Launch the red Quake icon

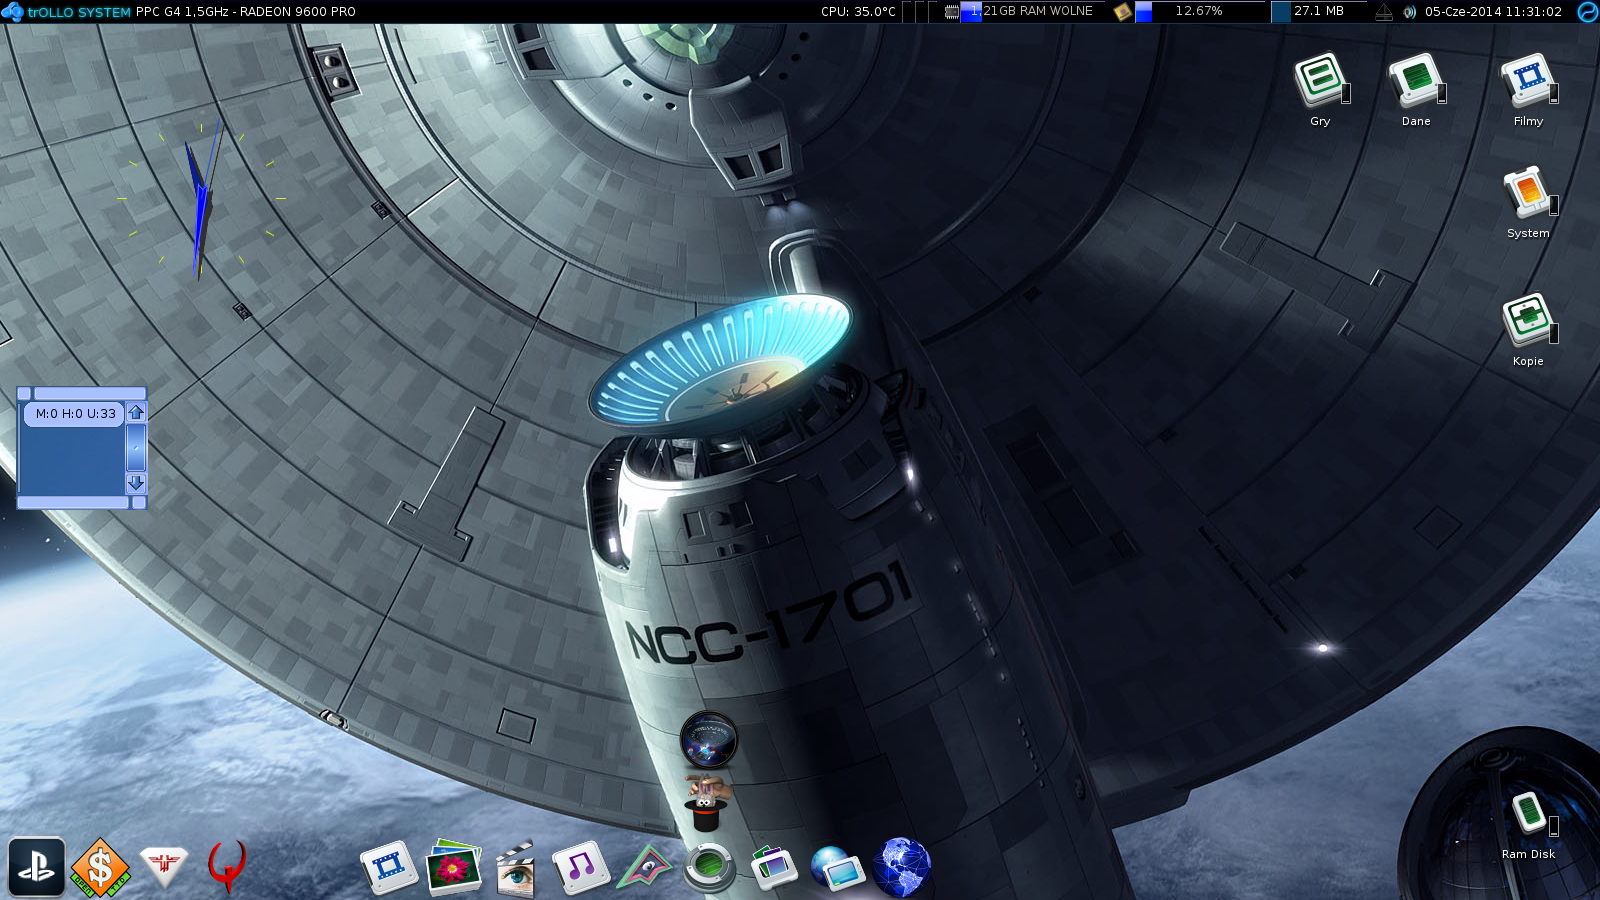point(227,866)
